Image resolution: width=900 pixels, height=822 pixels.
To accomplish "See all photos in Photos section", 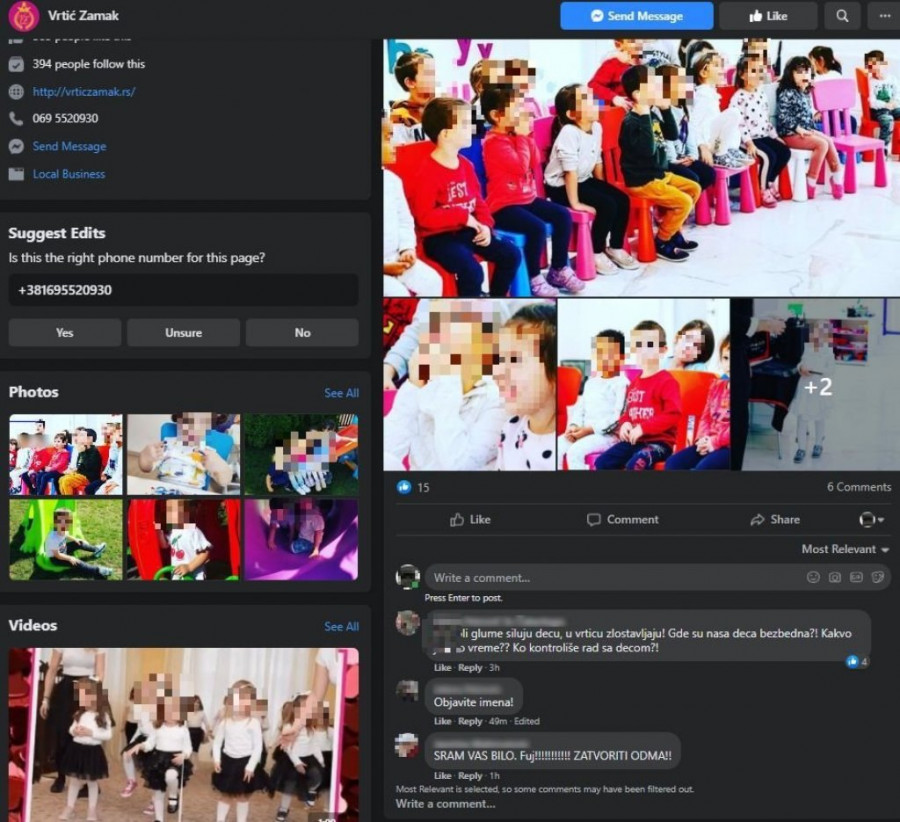I will tap(341, 393).
